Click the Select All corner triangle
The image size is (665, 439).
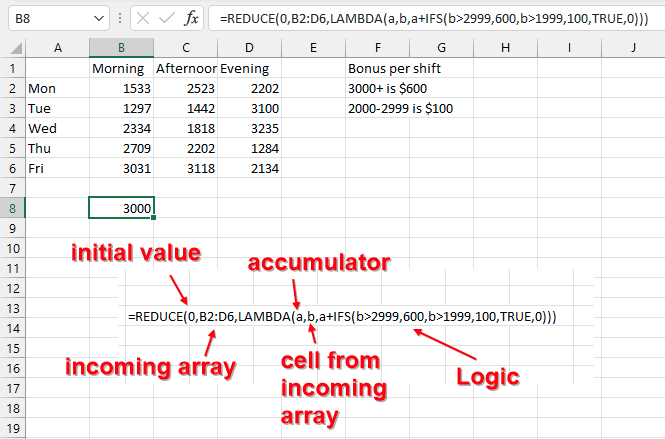(x=12, y=47)
